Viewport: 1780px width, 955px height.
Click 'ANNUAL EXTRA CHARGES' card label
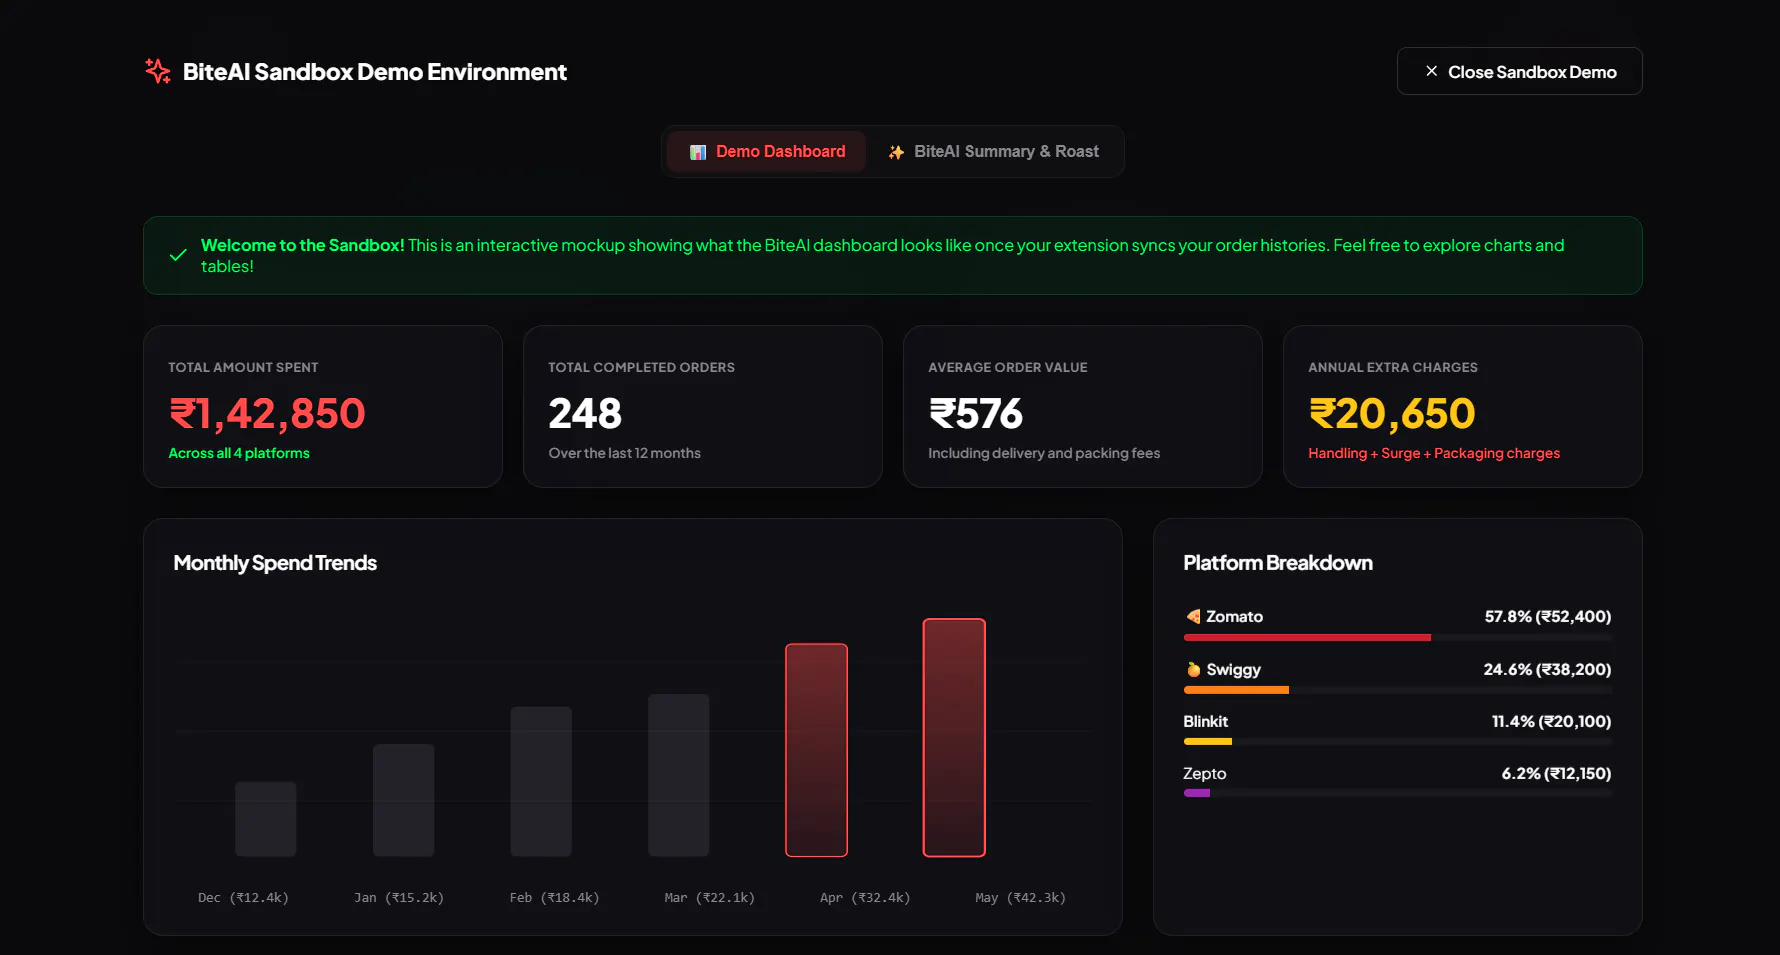[1392, 367]
